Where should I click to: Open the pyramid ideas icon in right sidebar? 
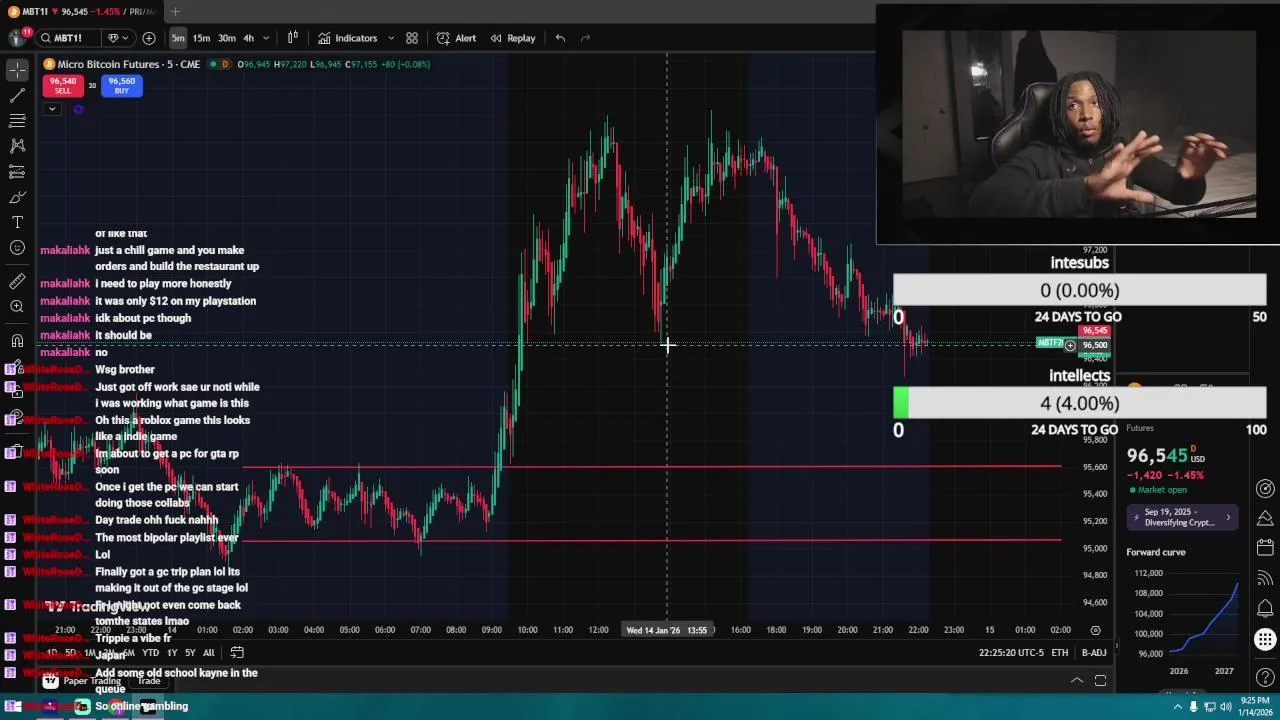tap(1265, 518)
